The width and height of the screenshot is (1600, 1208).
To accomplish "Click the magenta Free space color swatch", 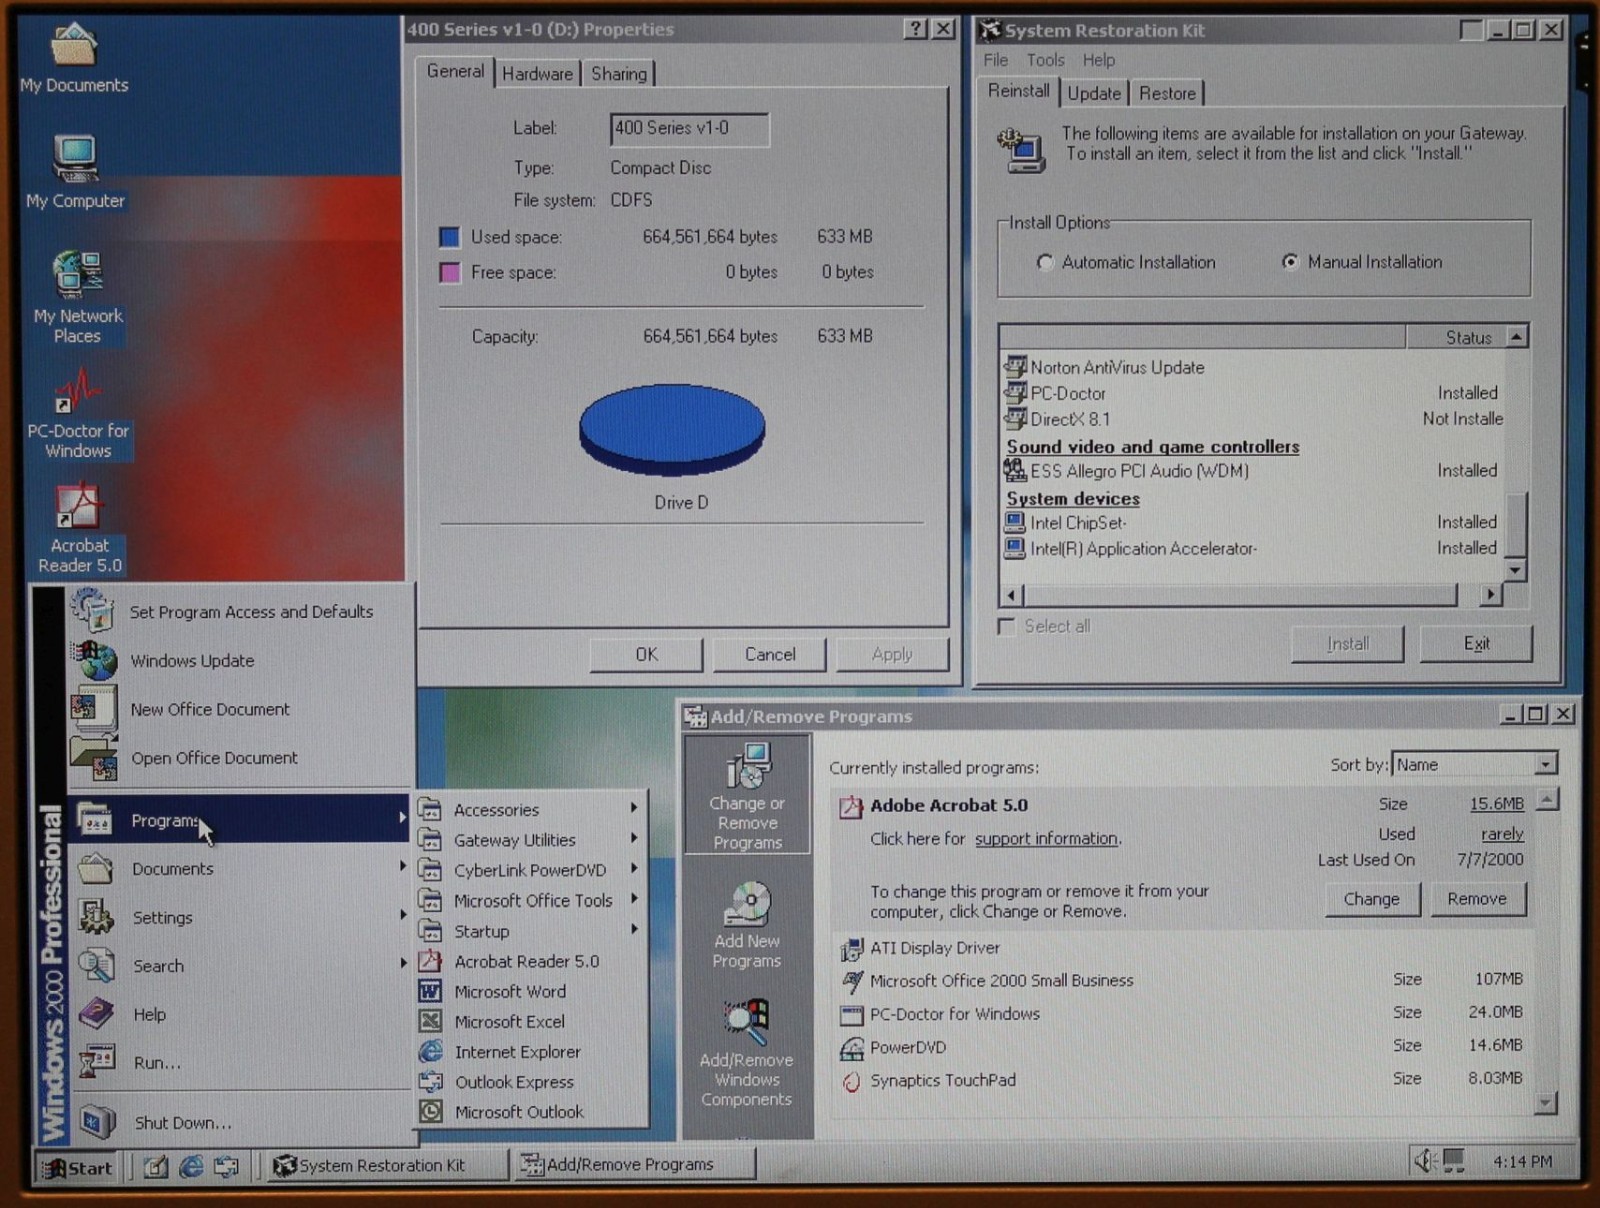I will click(449, 272).
